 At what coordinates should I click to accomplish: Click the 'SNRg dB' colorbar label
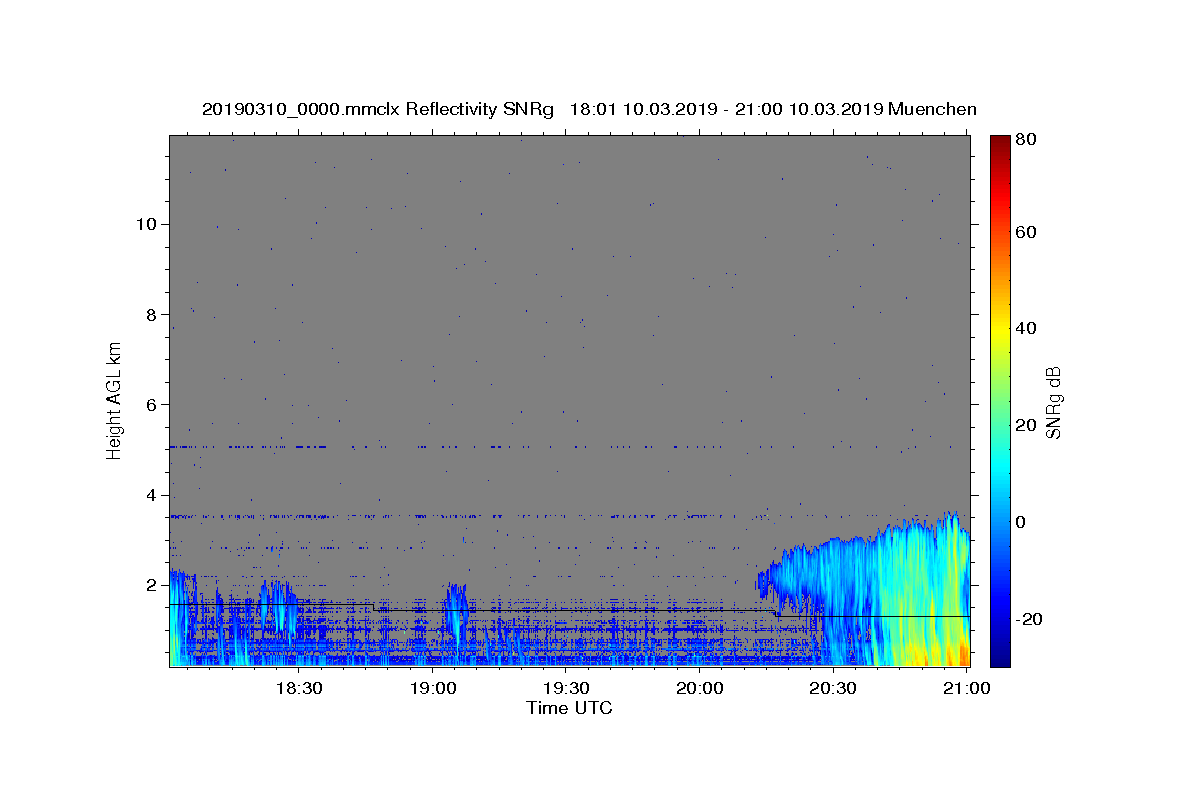pos(1053,402)
